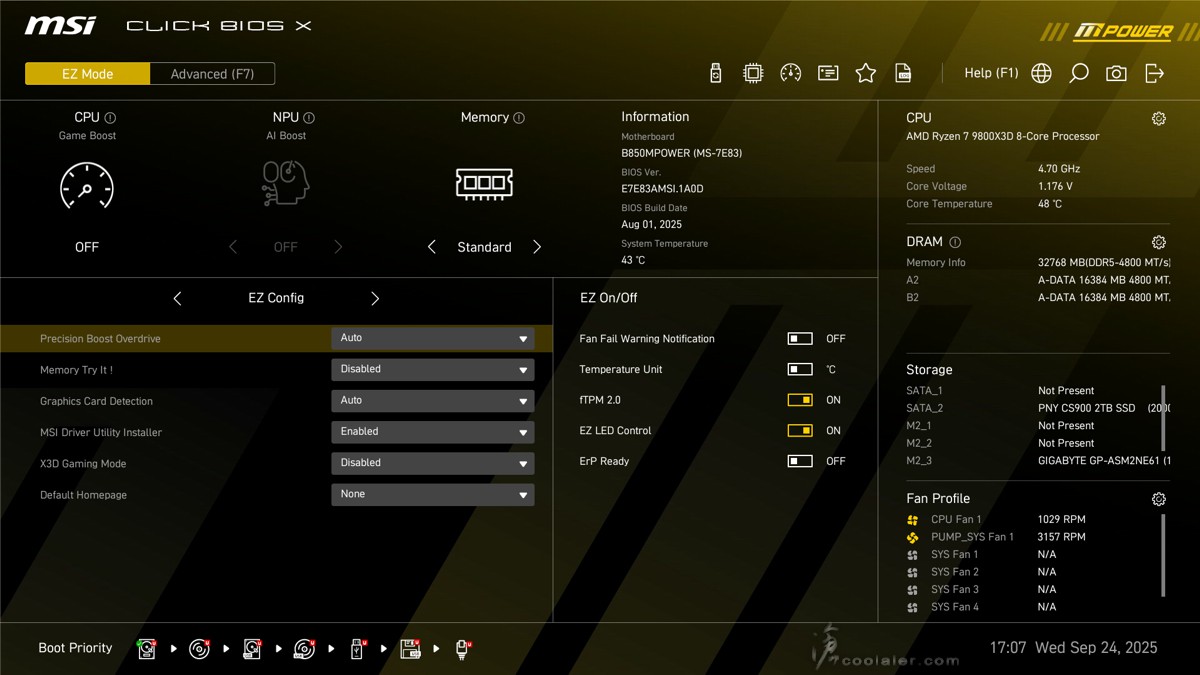Click the Game Boost dial icon

click(87, 186)
